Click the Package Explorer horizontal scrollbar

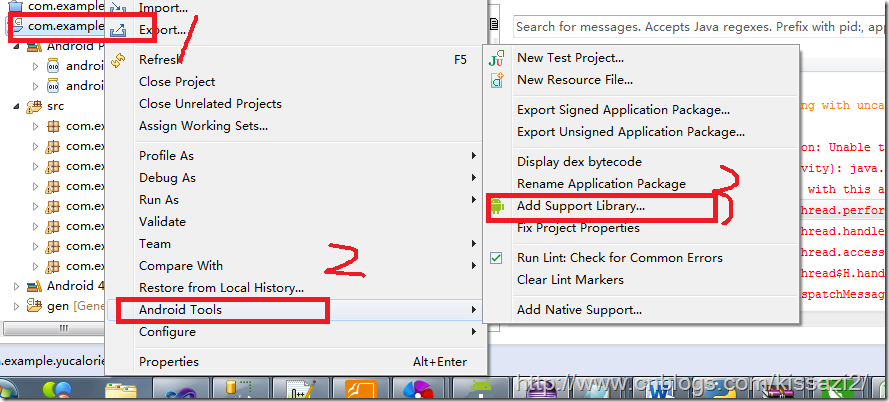click(x=54, y=328)
